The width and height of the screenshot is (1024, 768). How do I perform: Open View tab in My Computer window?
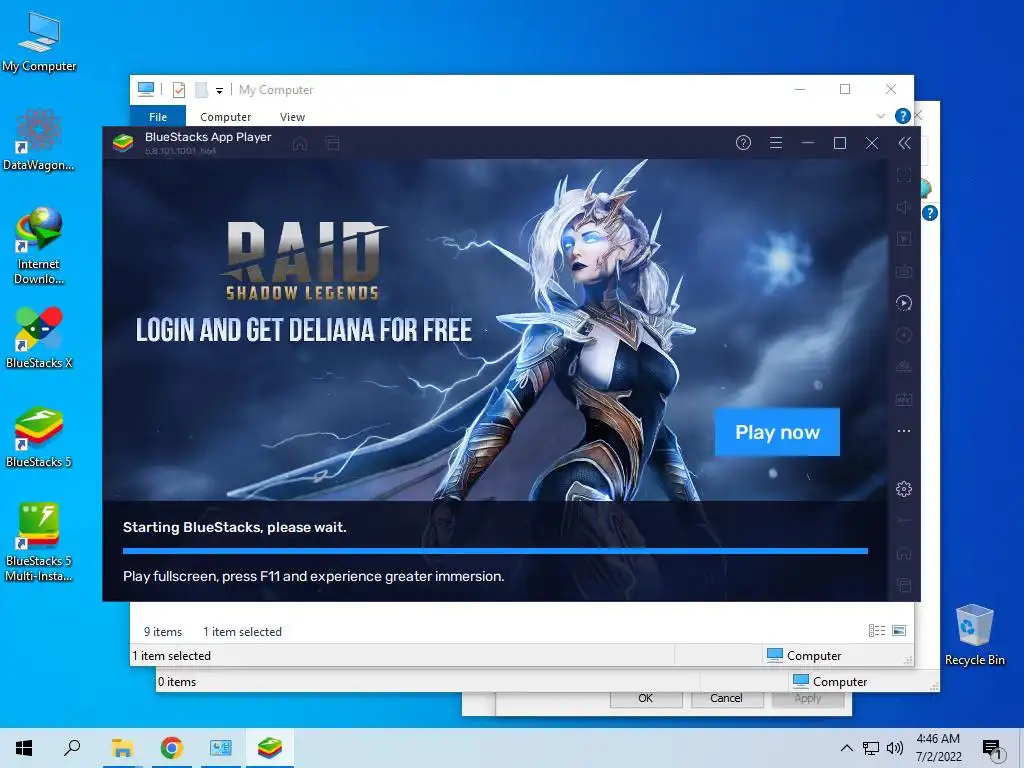tap(292, 117)
